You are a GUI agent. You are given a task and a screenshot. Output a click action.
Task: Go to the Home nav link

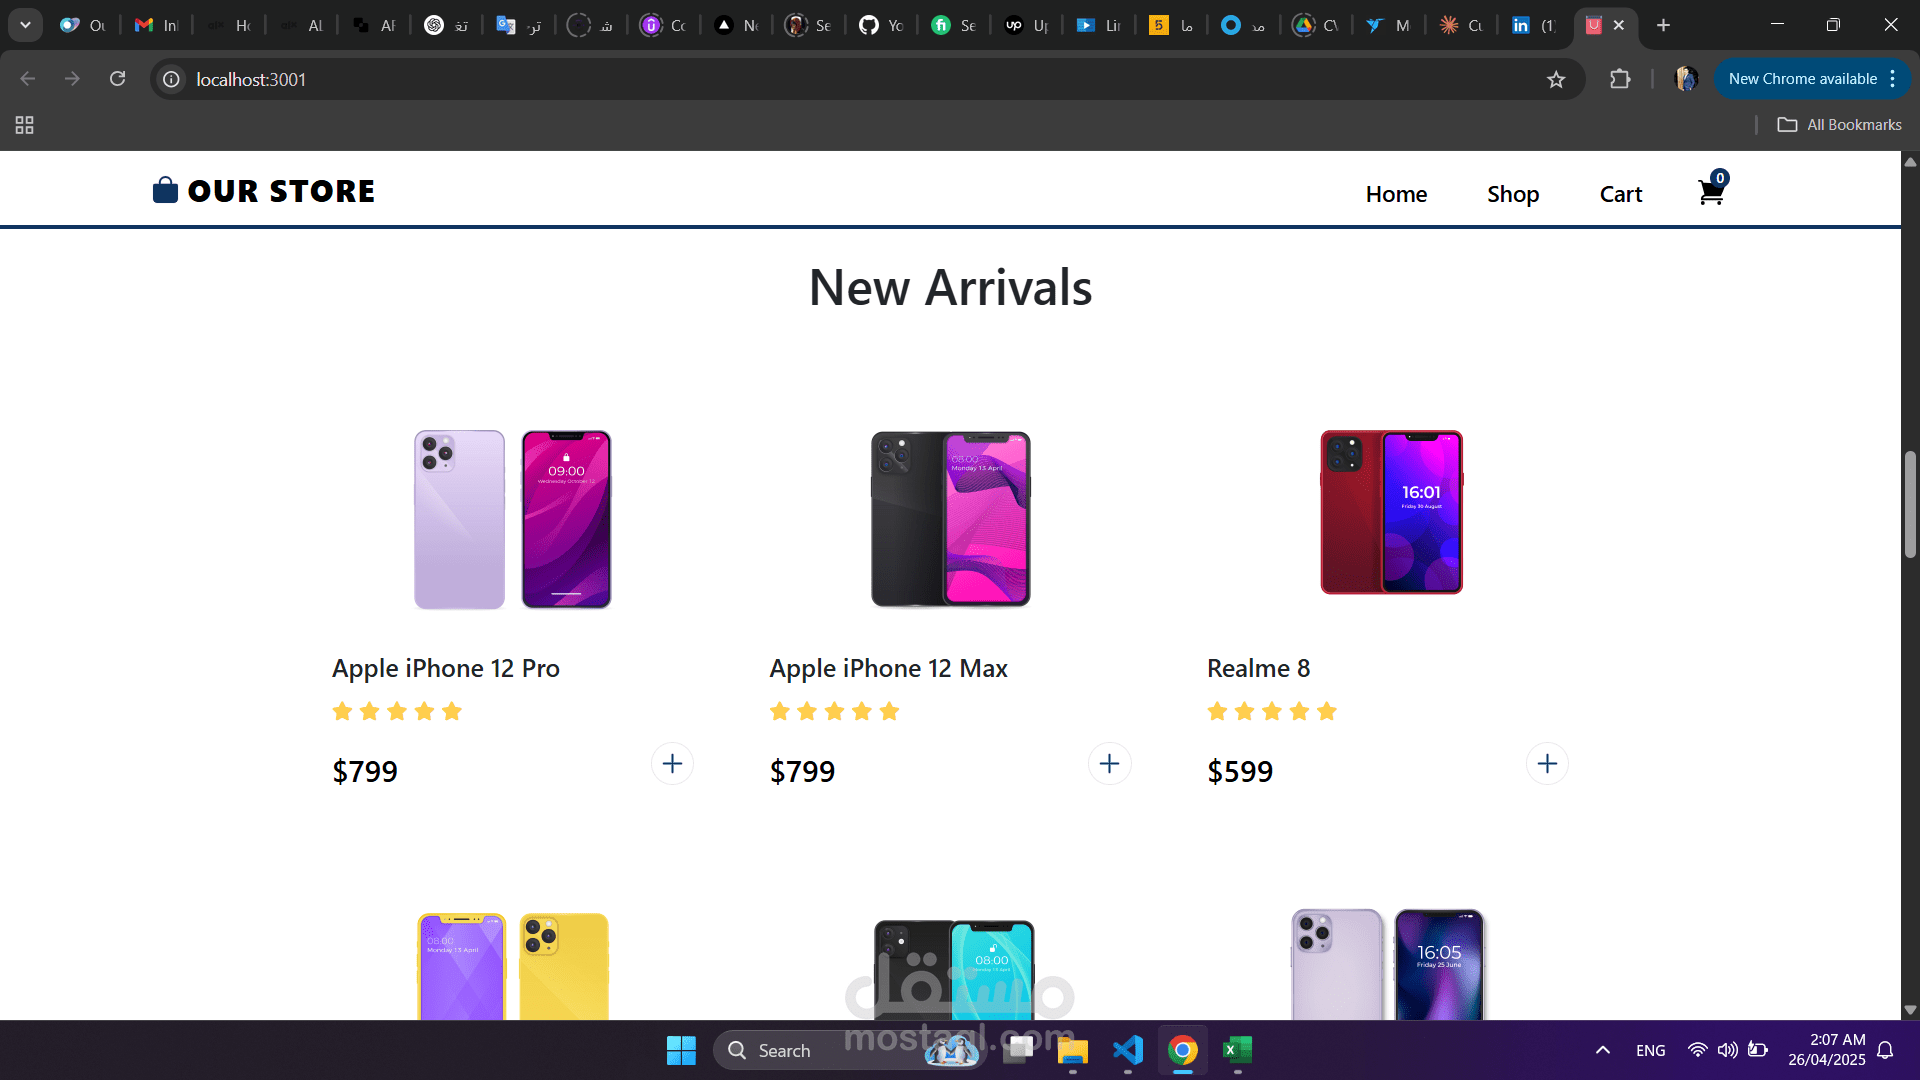click(x=1396, y=194)
